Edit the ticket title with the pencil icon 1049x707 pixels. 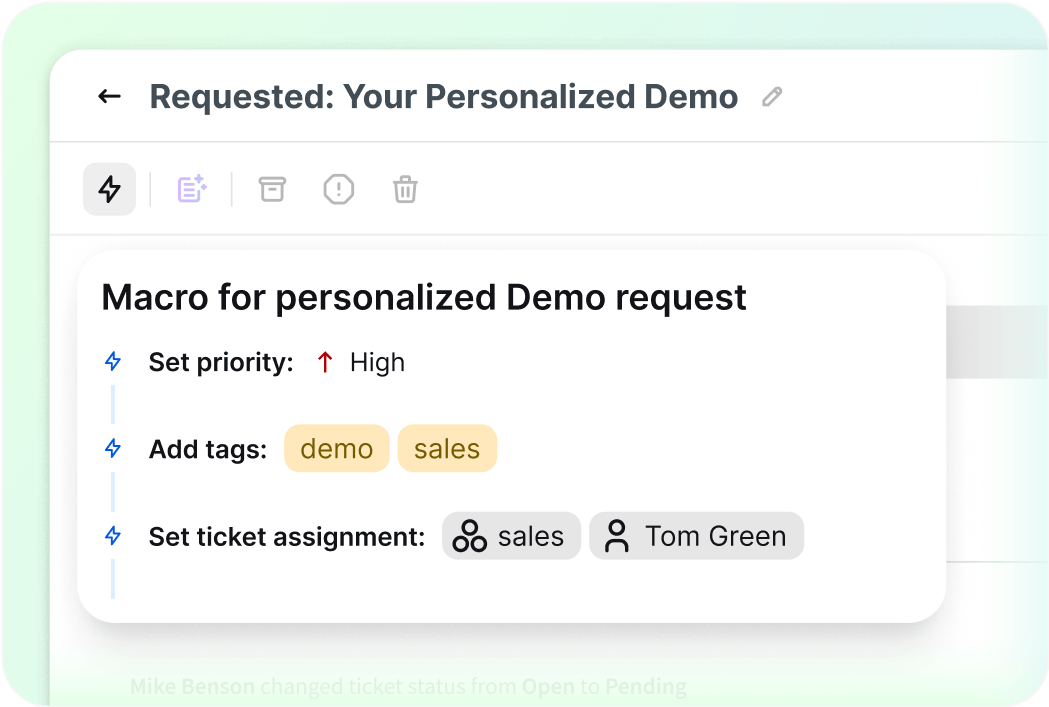click(x=770, y=96)
